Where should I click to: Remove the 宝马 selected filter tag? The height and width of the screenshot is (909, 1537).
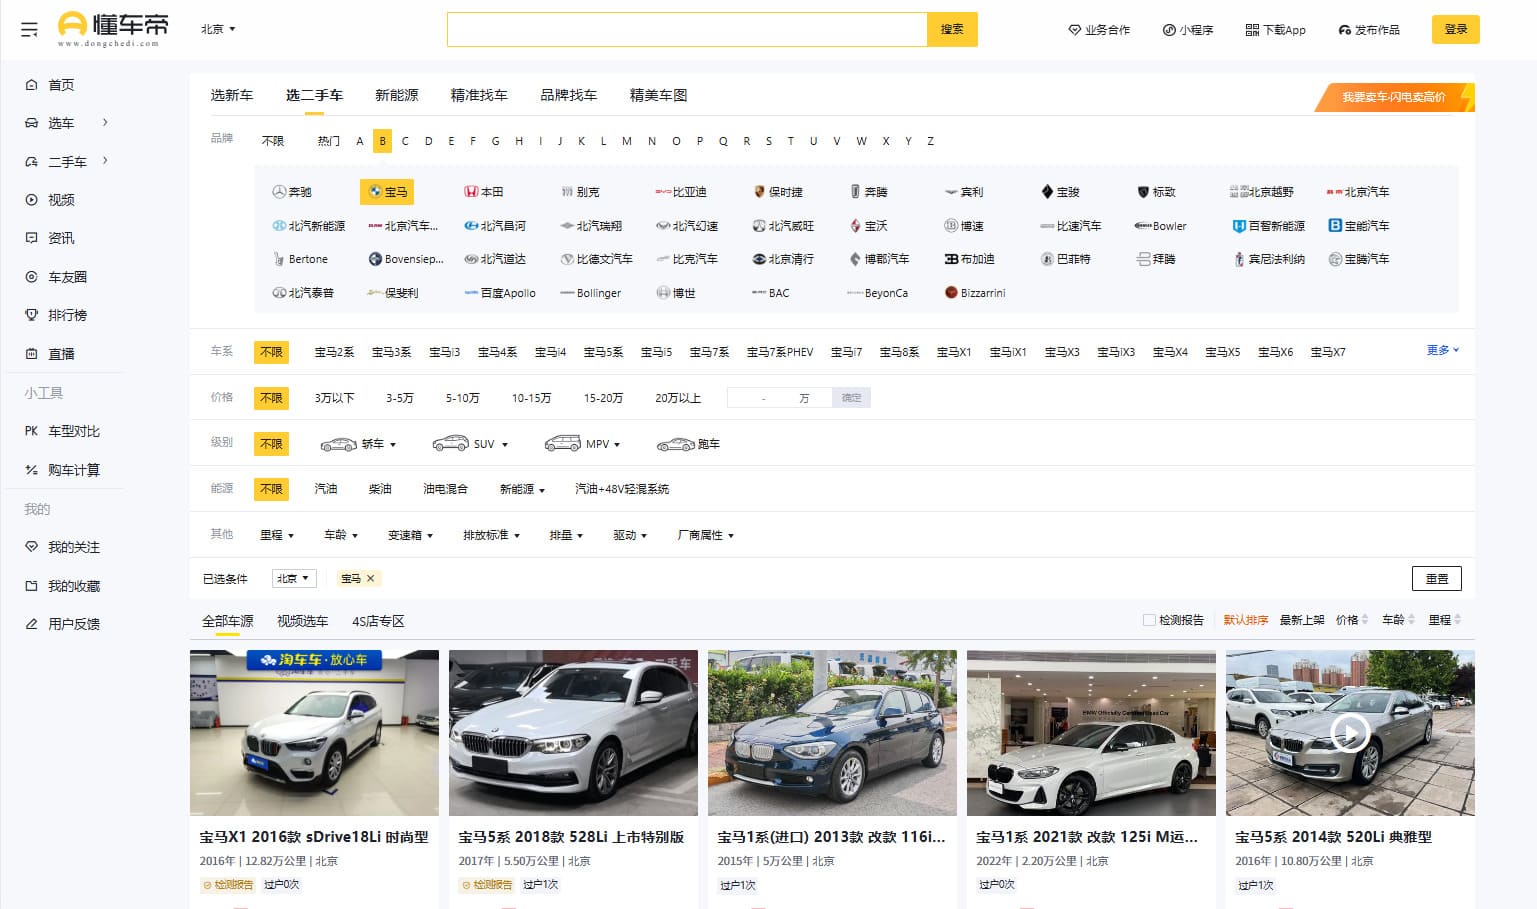tap(370, 578)
